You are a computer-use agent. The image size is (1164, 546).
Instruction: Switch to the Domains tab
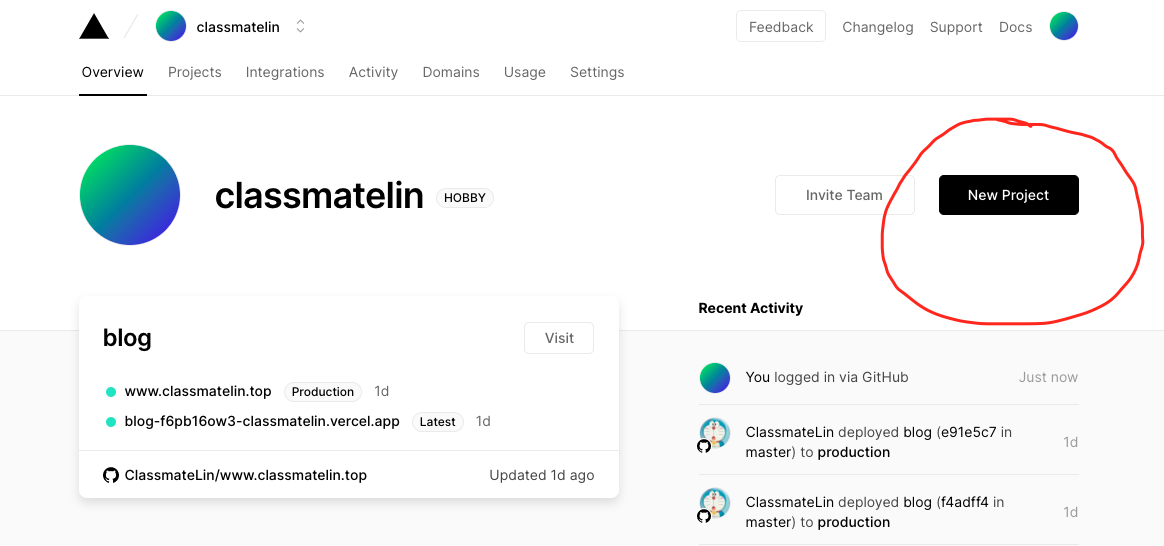[x=451, y=72]
